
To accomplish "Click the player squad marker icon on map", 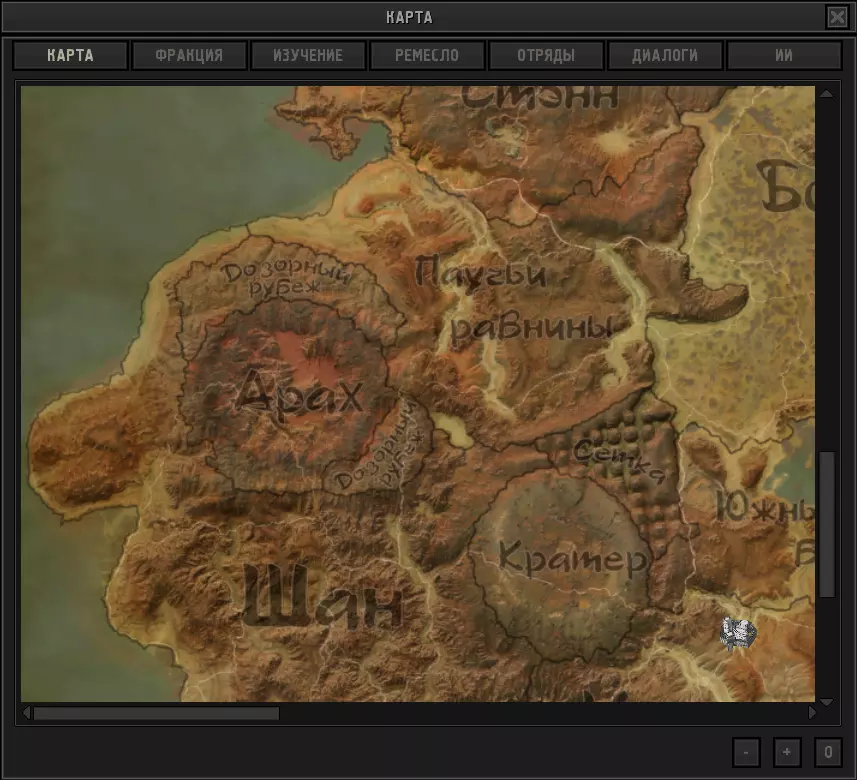I will point(738,634).
